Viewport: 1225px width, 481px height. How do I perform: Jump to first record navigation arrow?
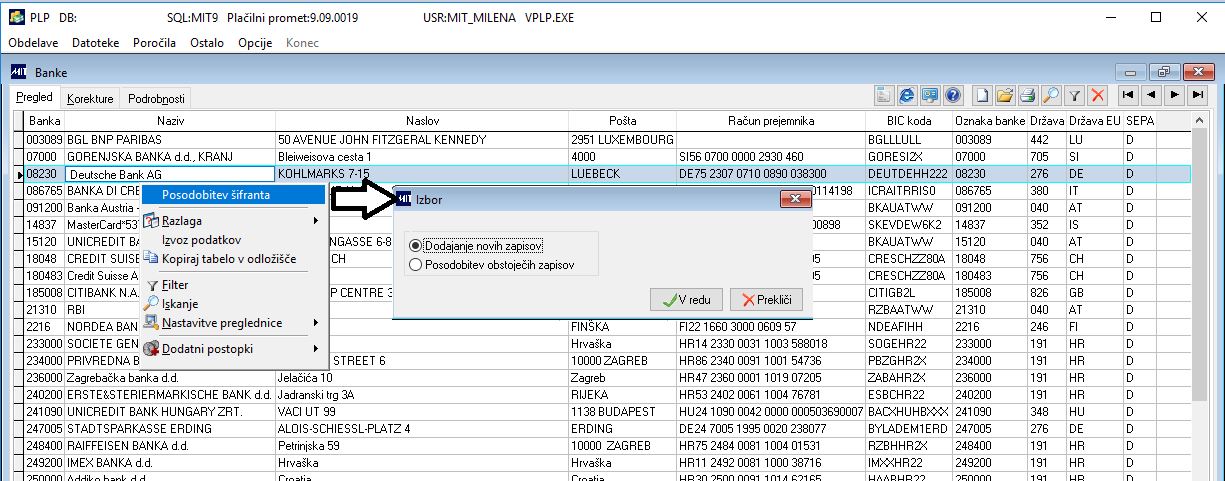tap(1128, 95)
